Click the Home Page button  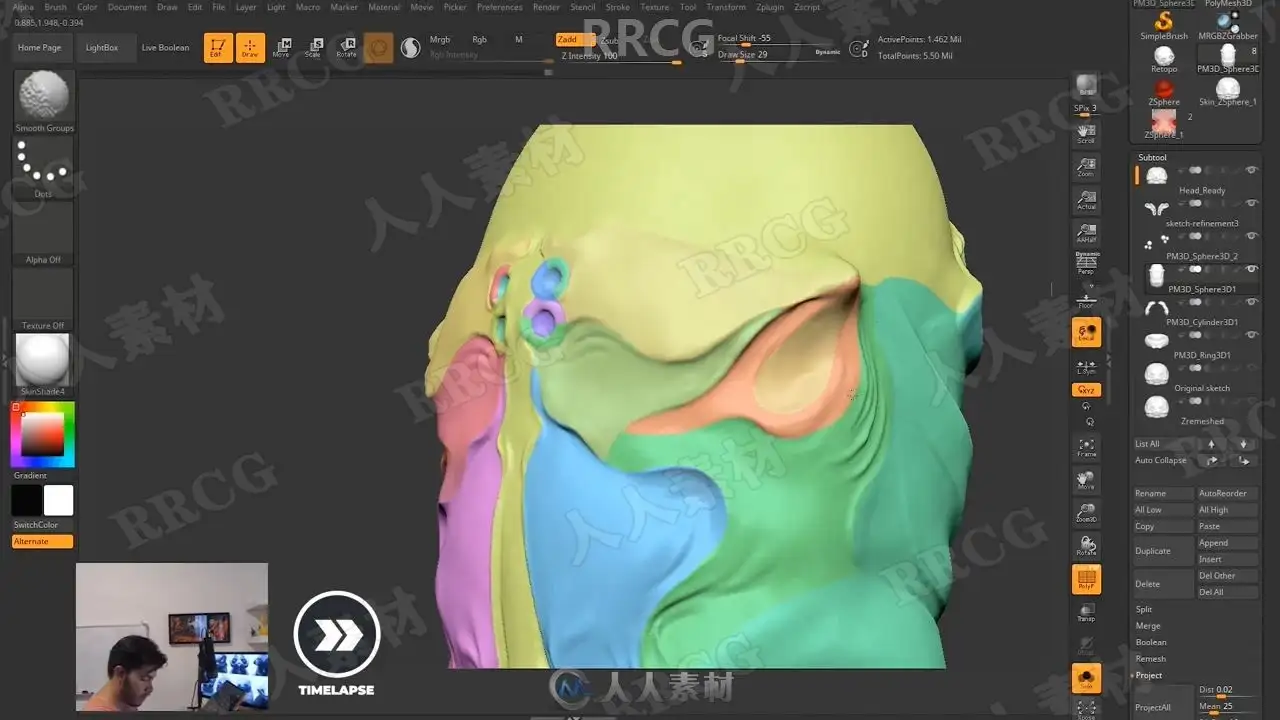click(x=39, y=48)
